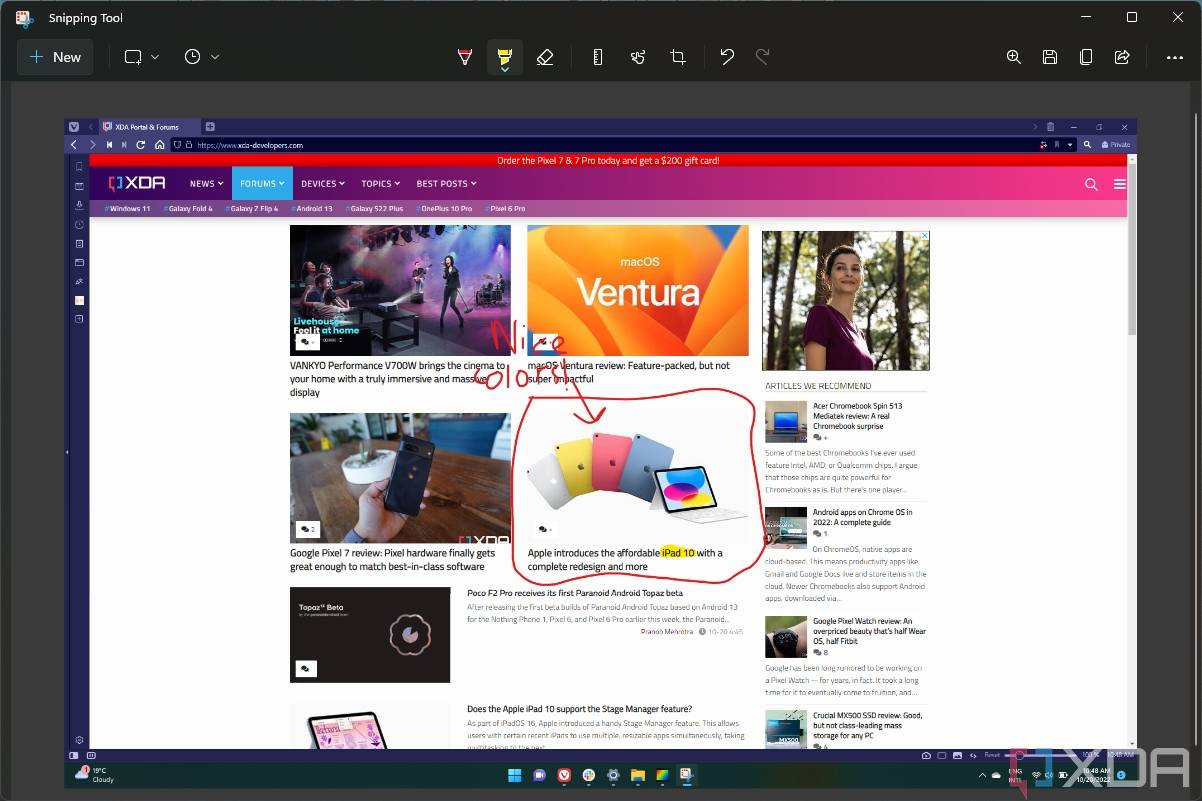1202x801 pixels.
Task: Click the #Galaxy Fold 4 tag in the capture
Action: pyautogui.click(x=188, y=209)
